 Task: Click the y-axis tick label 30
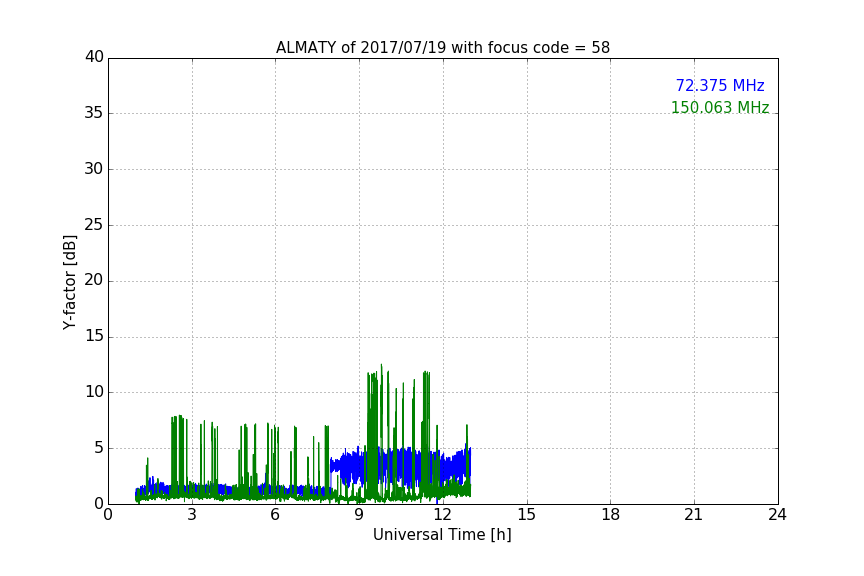[x=94, y=169]
